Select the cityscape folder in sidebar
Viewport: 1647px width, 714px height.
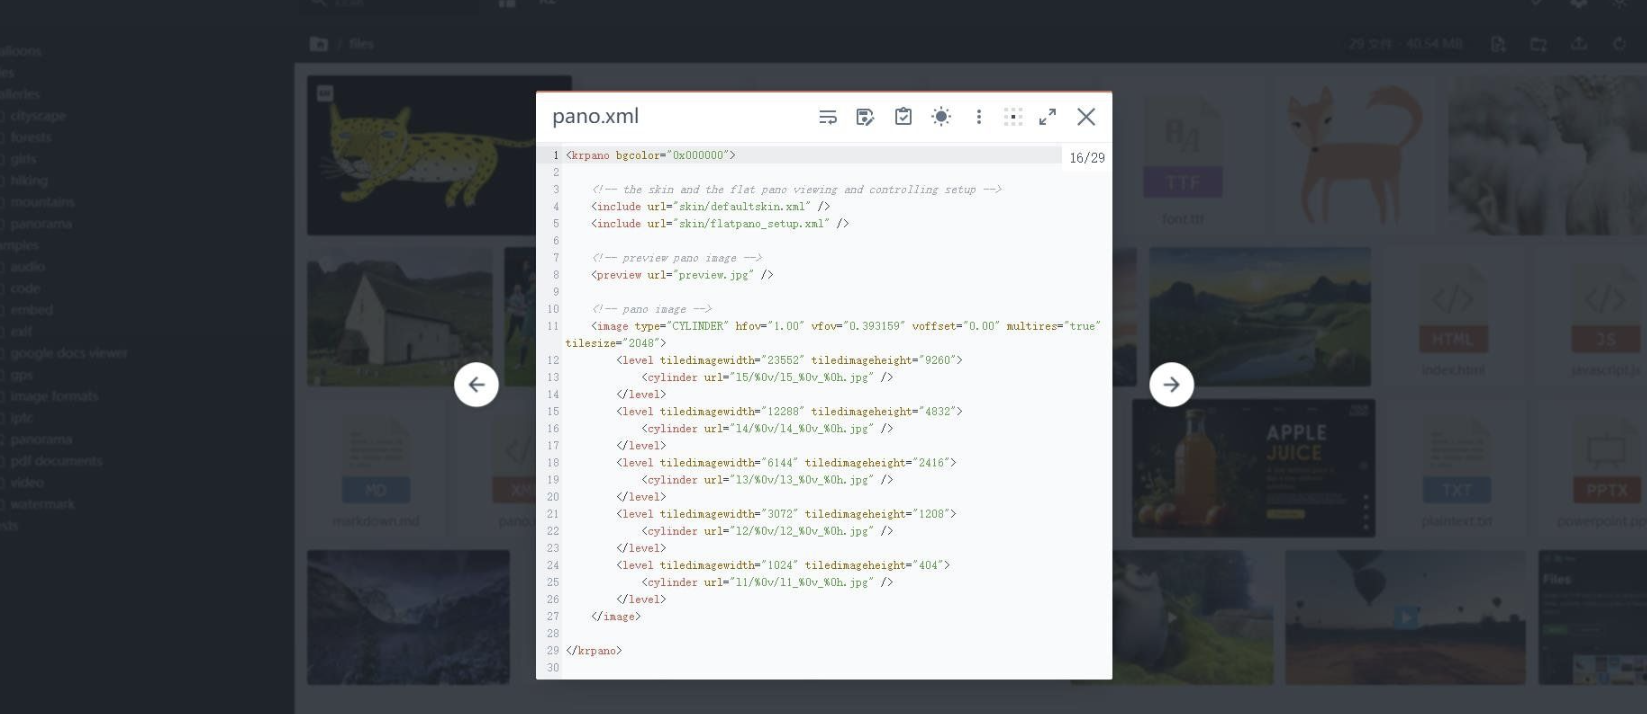(x=38, y=116)
